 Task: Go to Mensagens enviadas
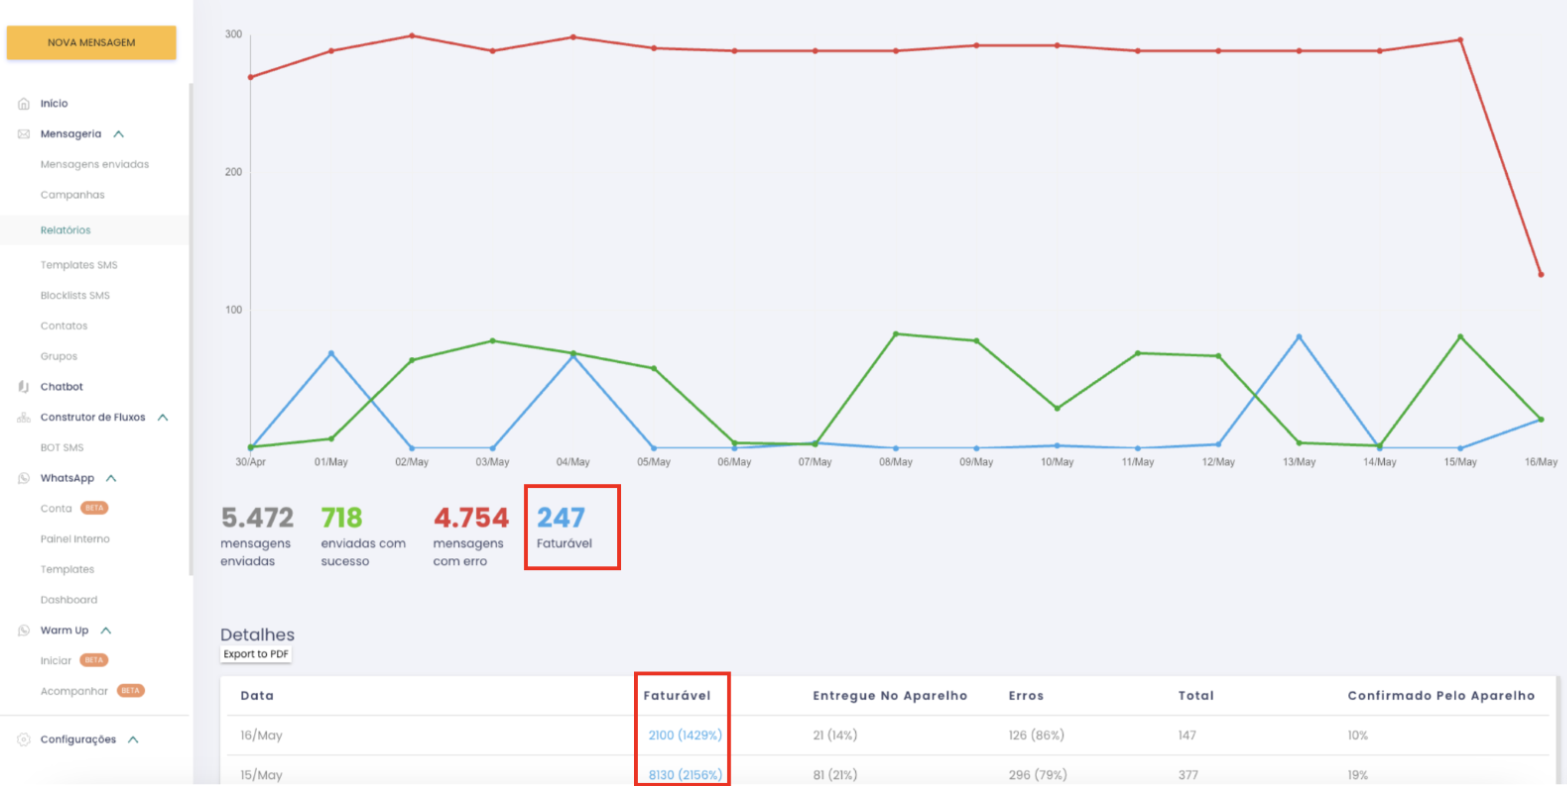point(94,164)
